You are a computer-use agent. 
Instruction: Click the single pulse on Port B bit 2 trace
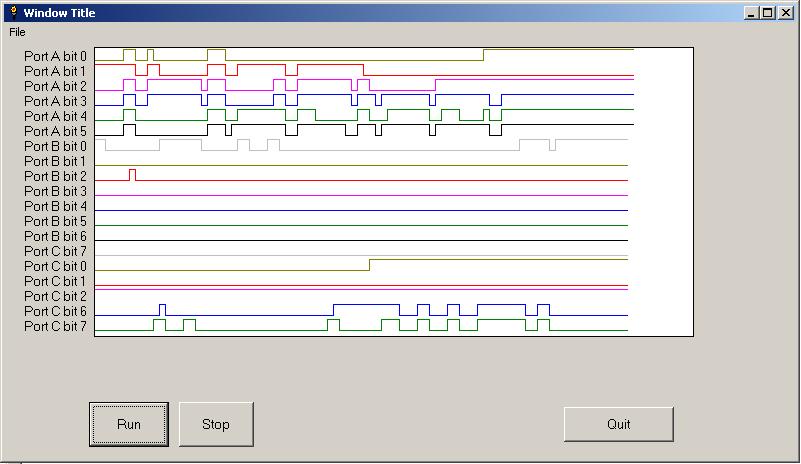tap(132, 175)
